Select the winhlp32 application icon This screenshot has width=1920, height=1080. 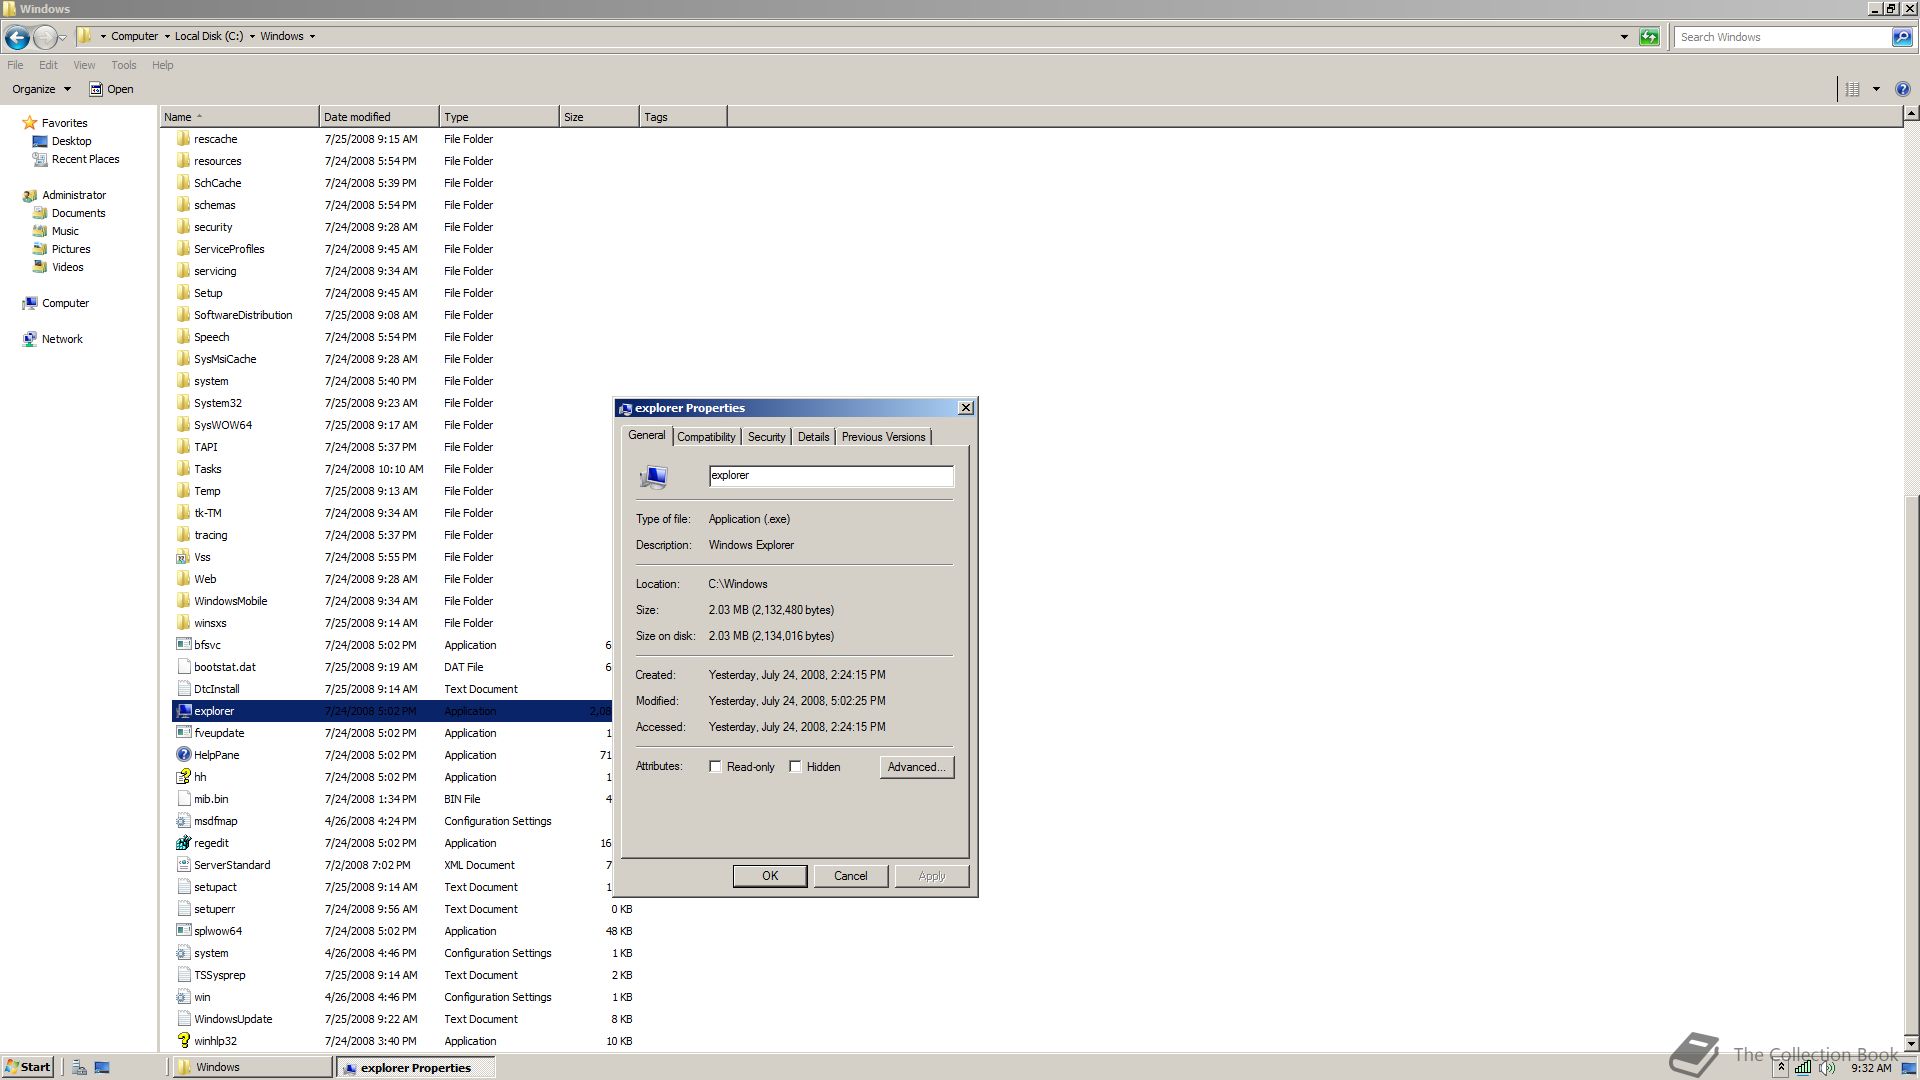pyautogui.click(x=183, y=1041)
